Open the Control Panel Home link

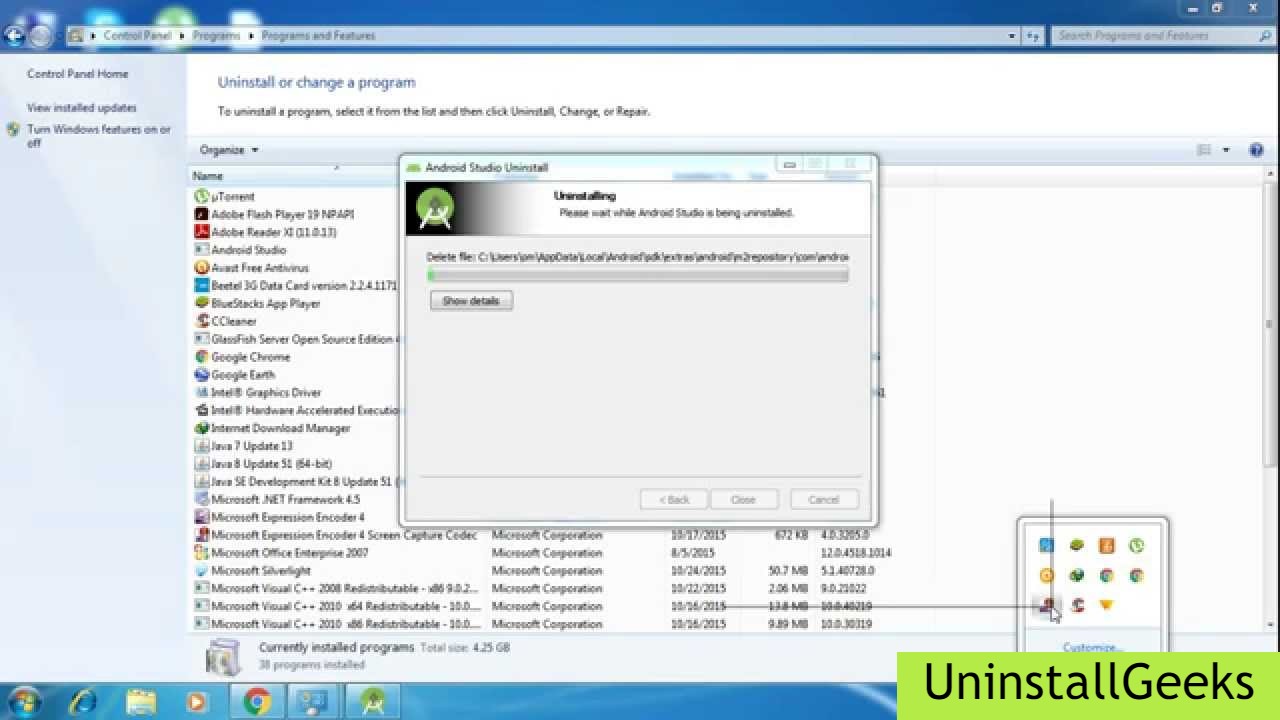[x=77, y=74]
